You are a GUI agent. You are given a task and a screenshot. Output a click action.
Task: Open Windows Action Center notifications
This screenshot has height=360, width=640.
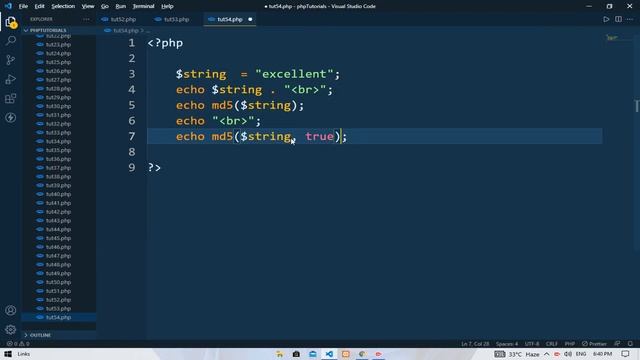click(626, 354)
